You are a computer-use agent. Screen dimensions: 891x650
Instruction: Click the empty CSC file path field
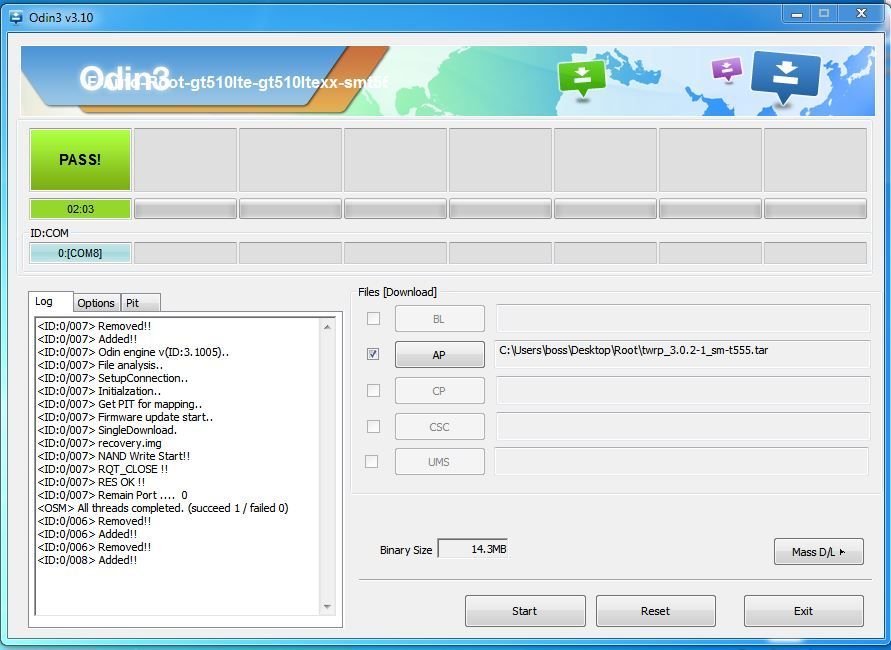coord(682,426)
